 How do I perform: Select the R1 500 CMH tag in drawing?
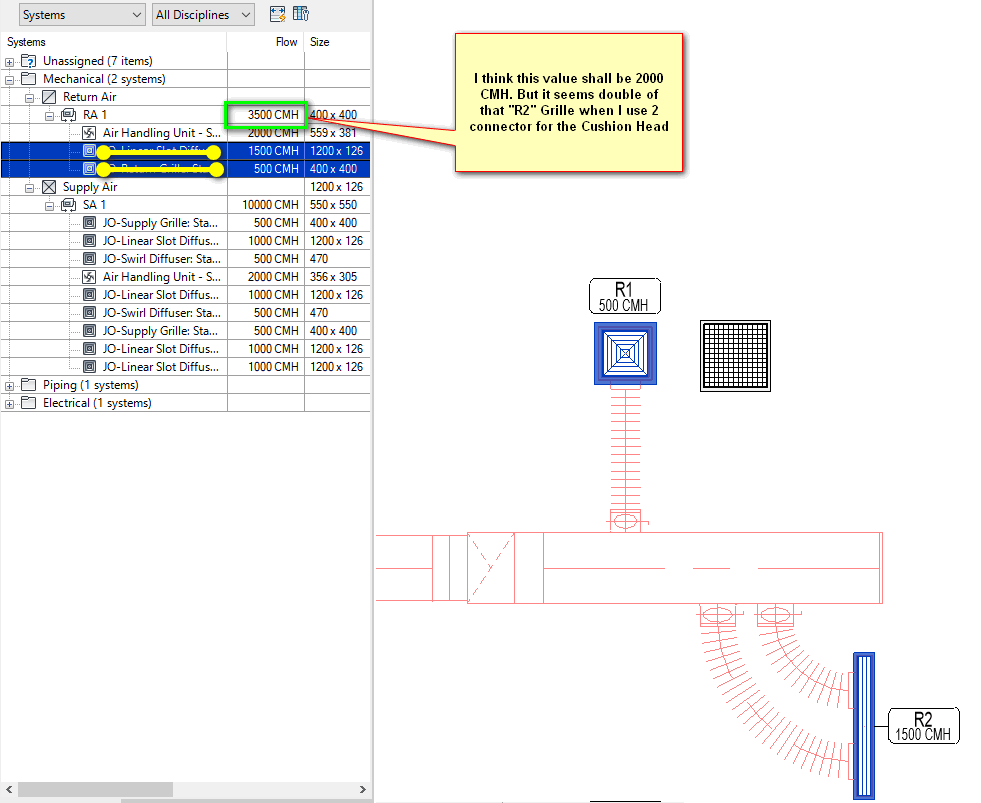click(624, 296)
